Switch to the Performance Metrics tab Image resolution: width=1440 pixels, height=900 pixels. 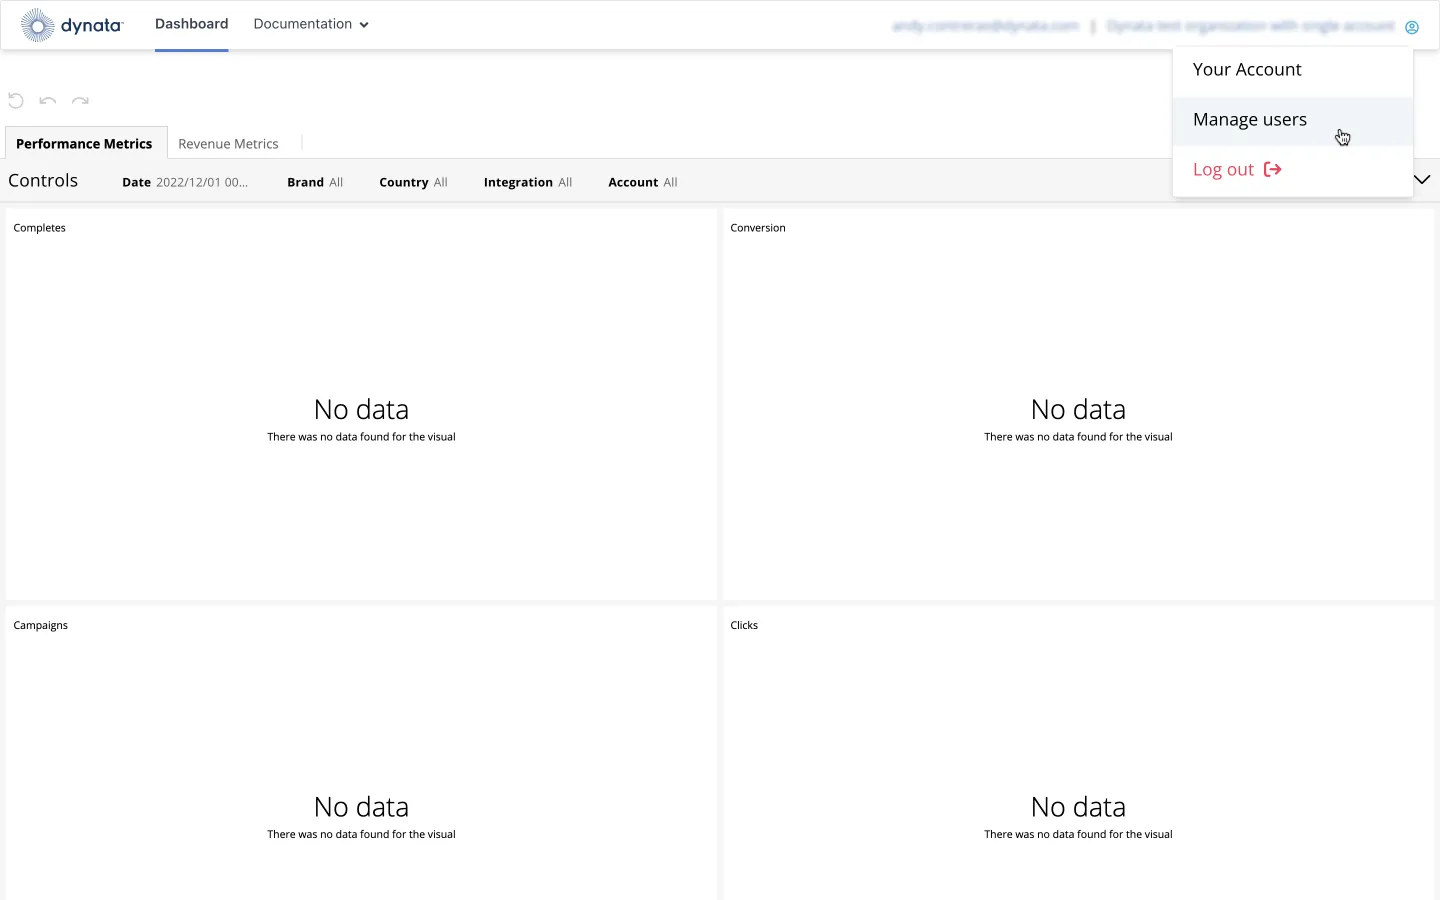tap(84, 144)
